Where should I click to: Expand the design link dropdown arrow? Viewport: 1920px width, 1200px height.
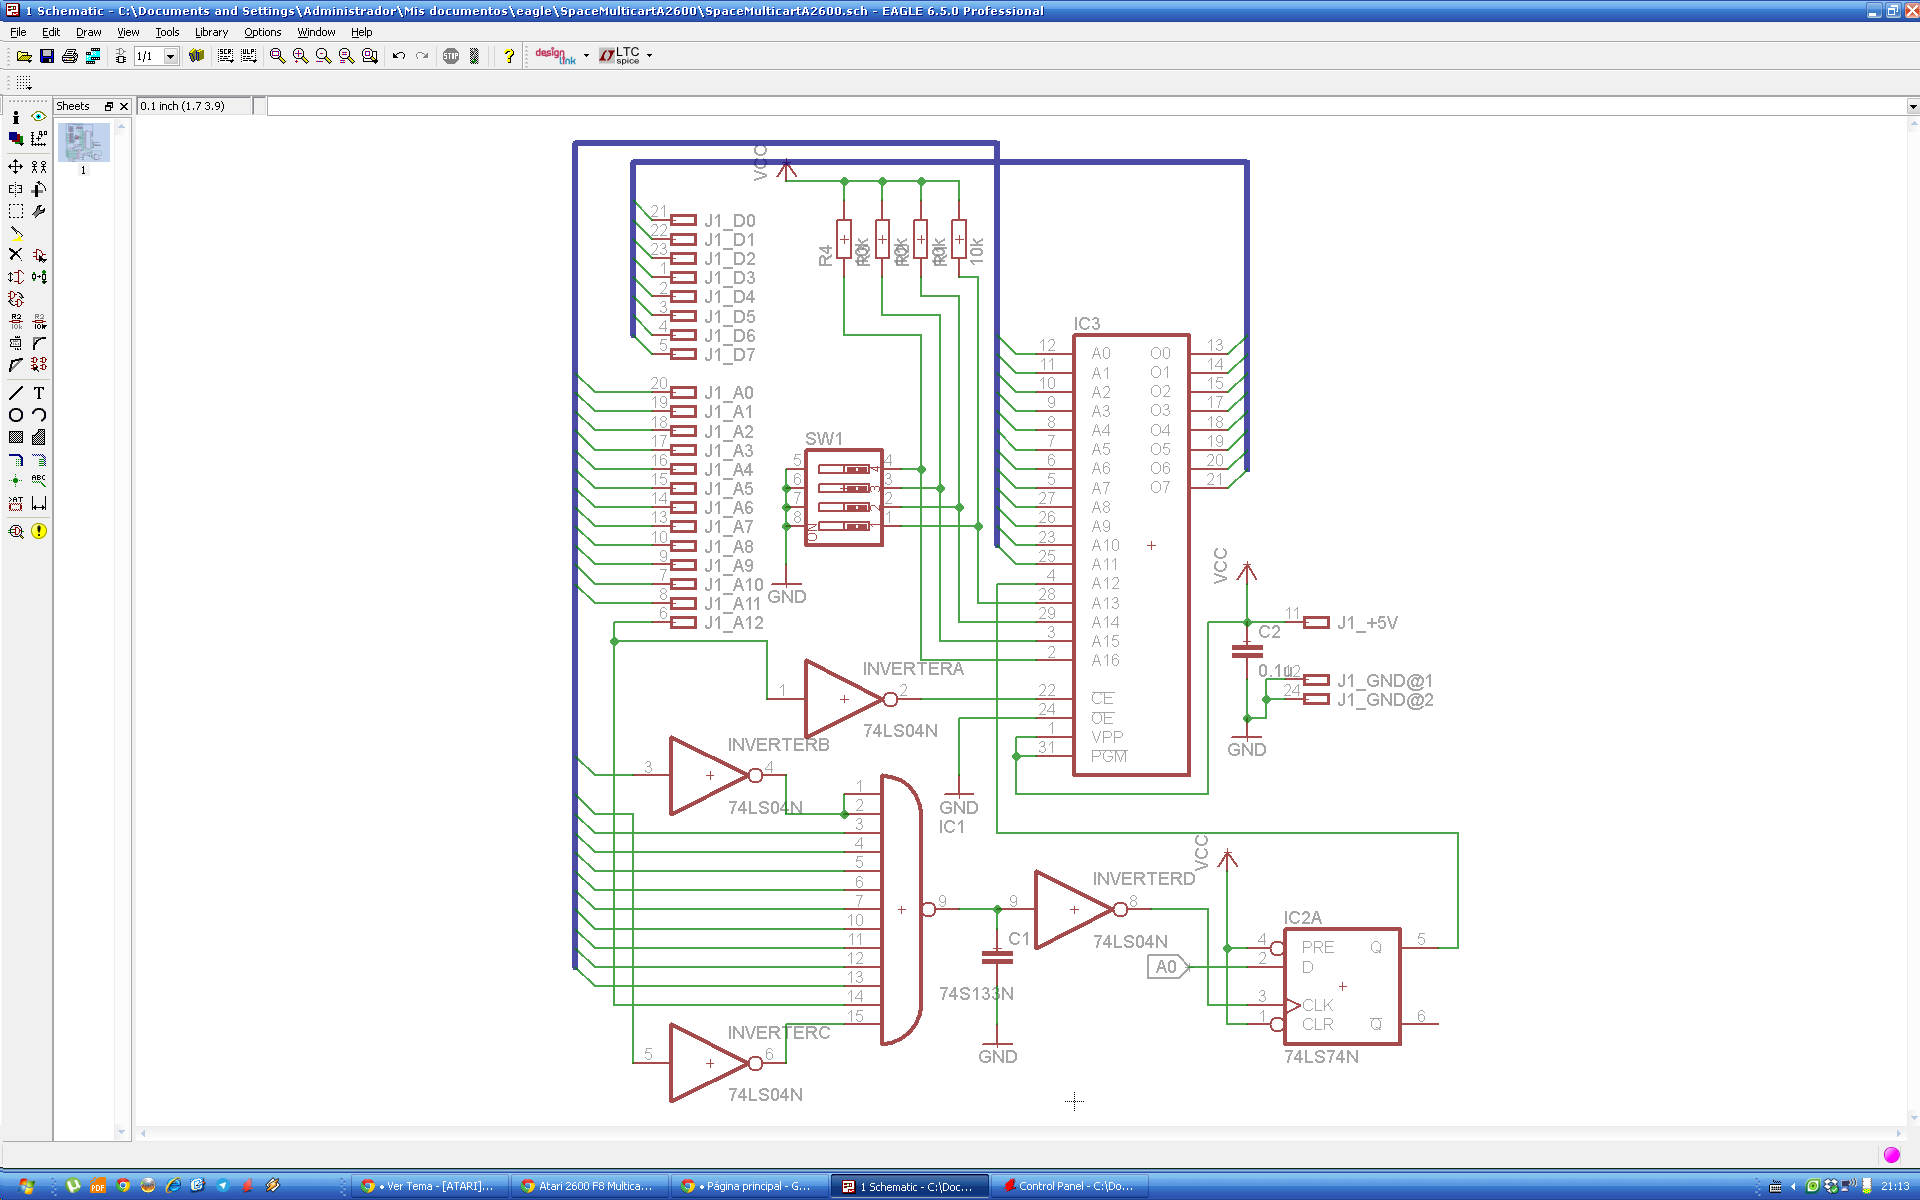coord(586,56)
